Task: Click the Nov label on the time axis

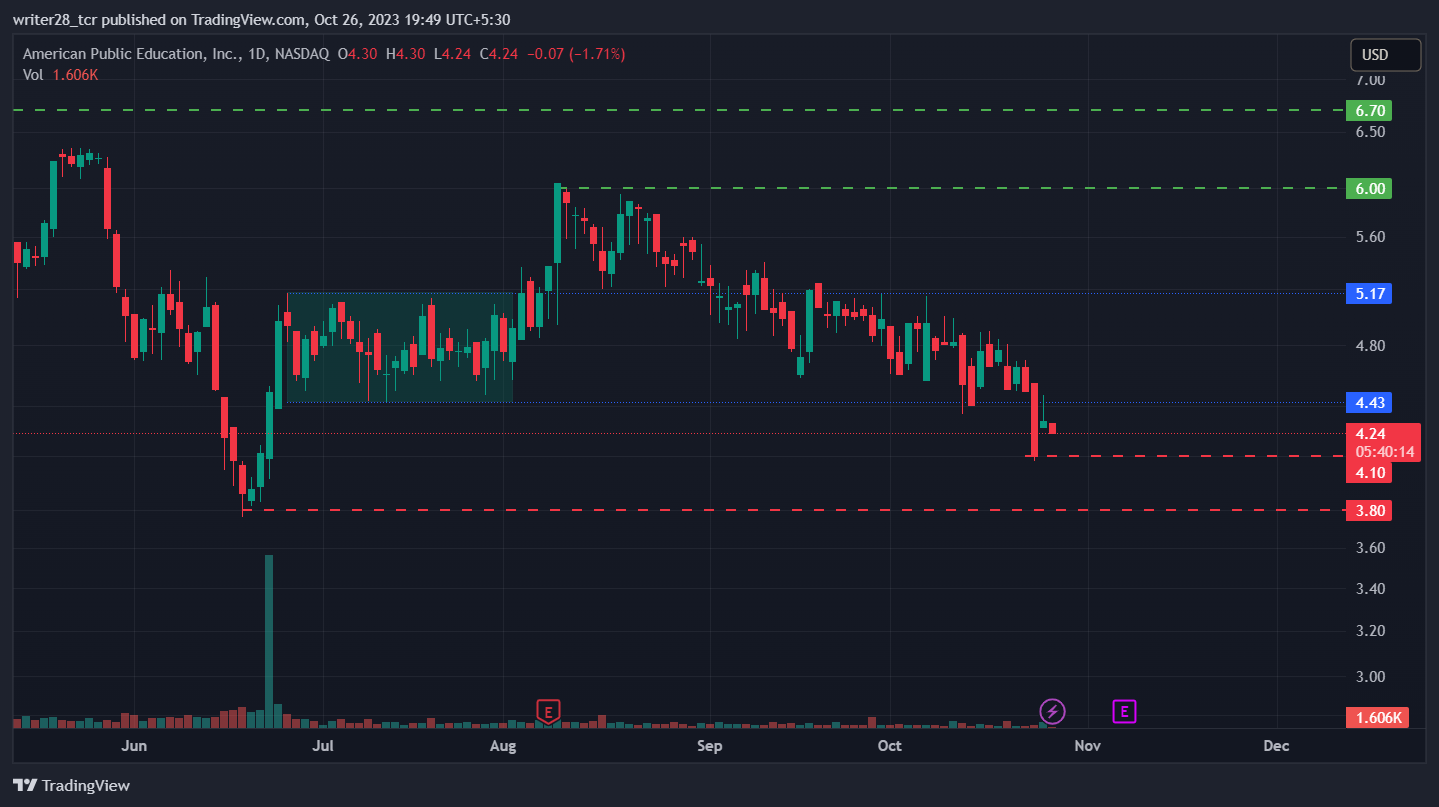Action: (1087, 746)
